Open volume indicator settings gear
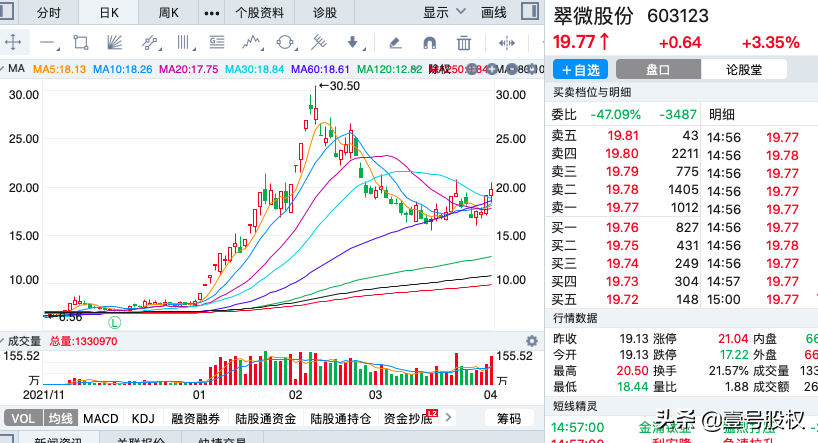 point(532,341)
